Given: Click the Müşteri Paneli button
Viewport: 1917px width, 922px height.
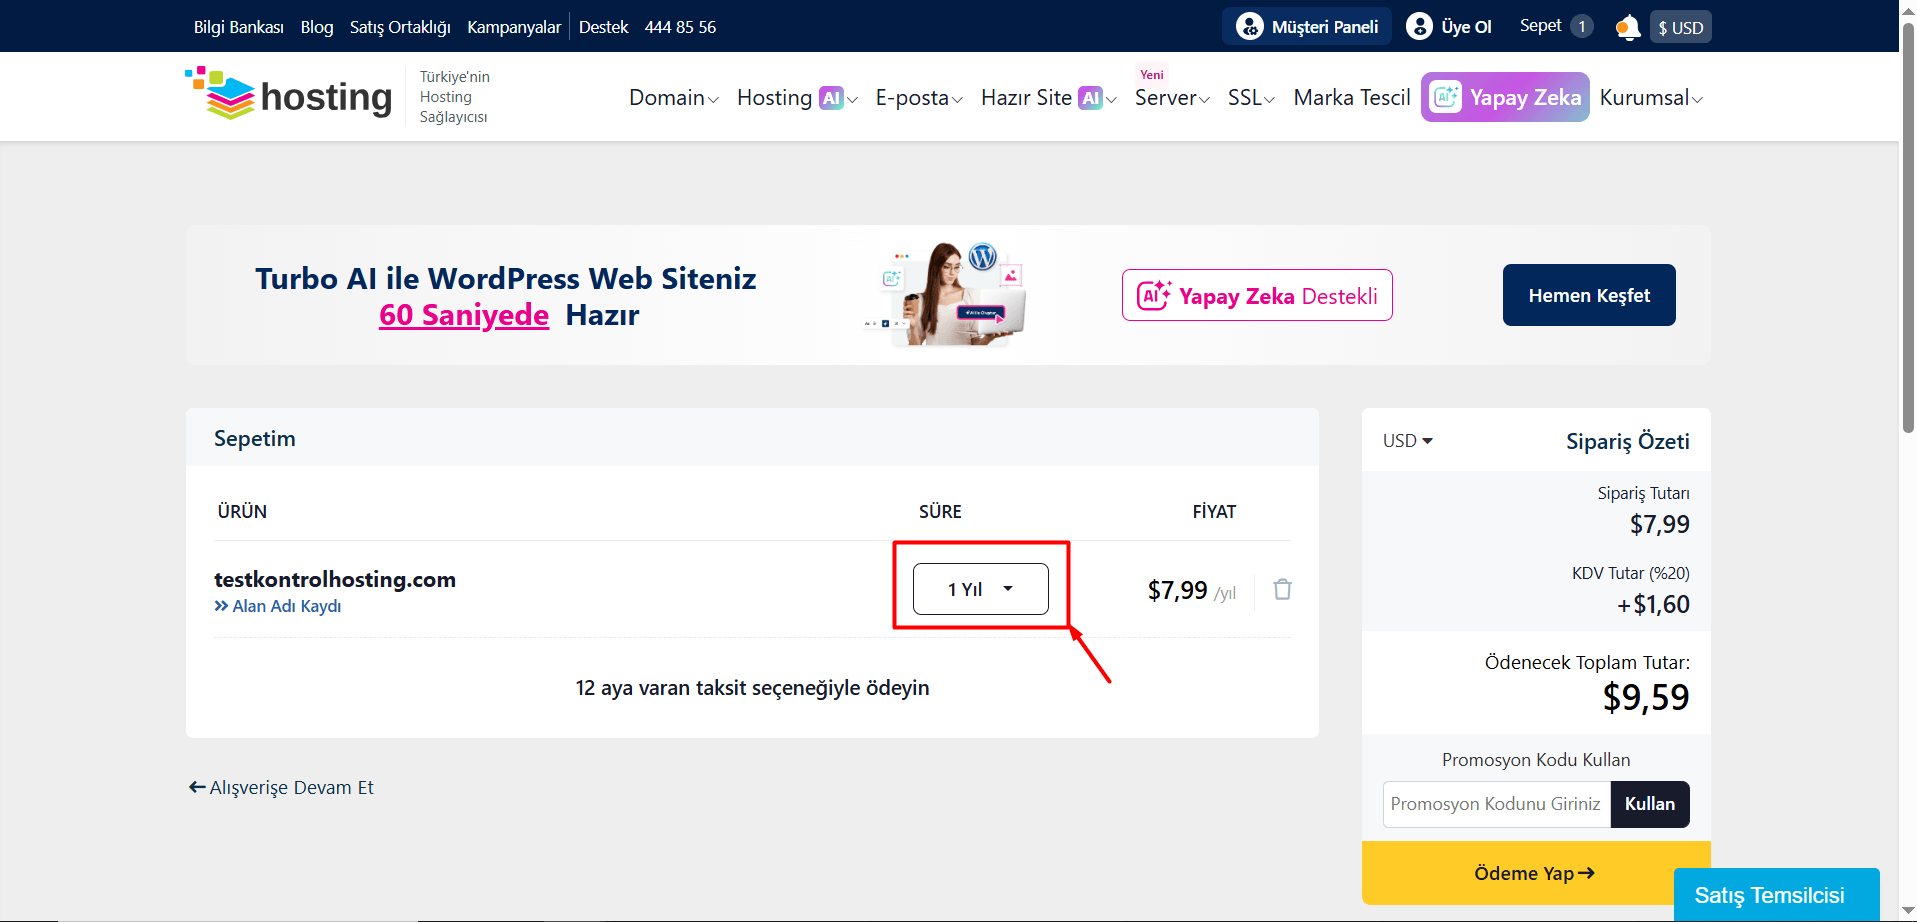Looking at the screenshot, I should click(x=1307, y=26).
